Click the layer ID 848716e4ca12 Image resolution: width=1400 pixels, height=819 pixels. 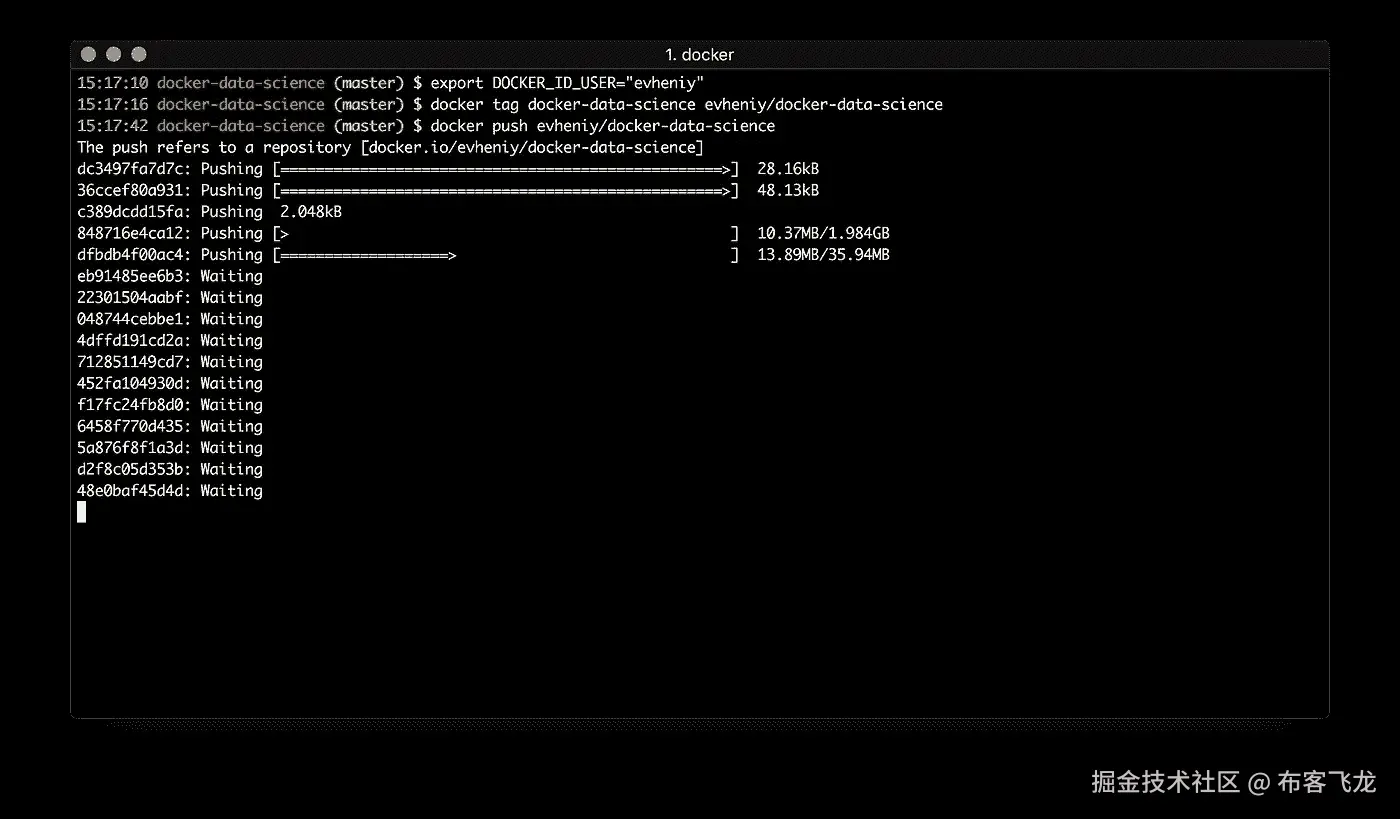[130, 233]
